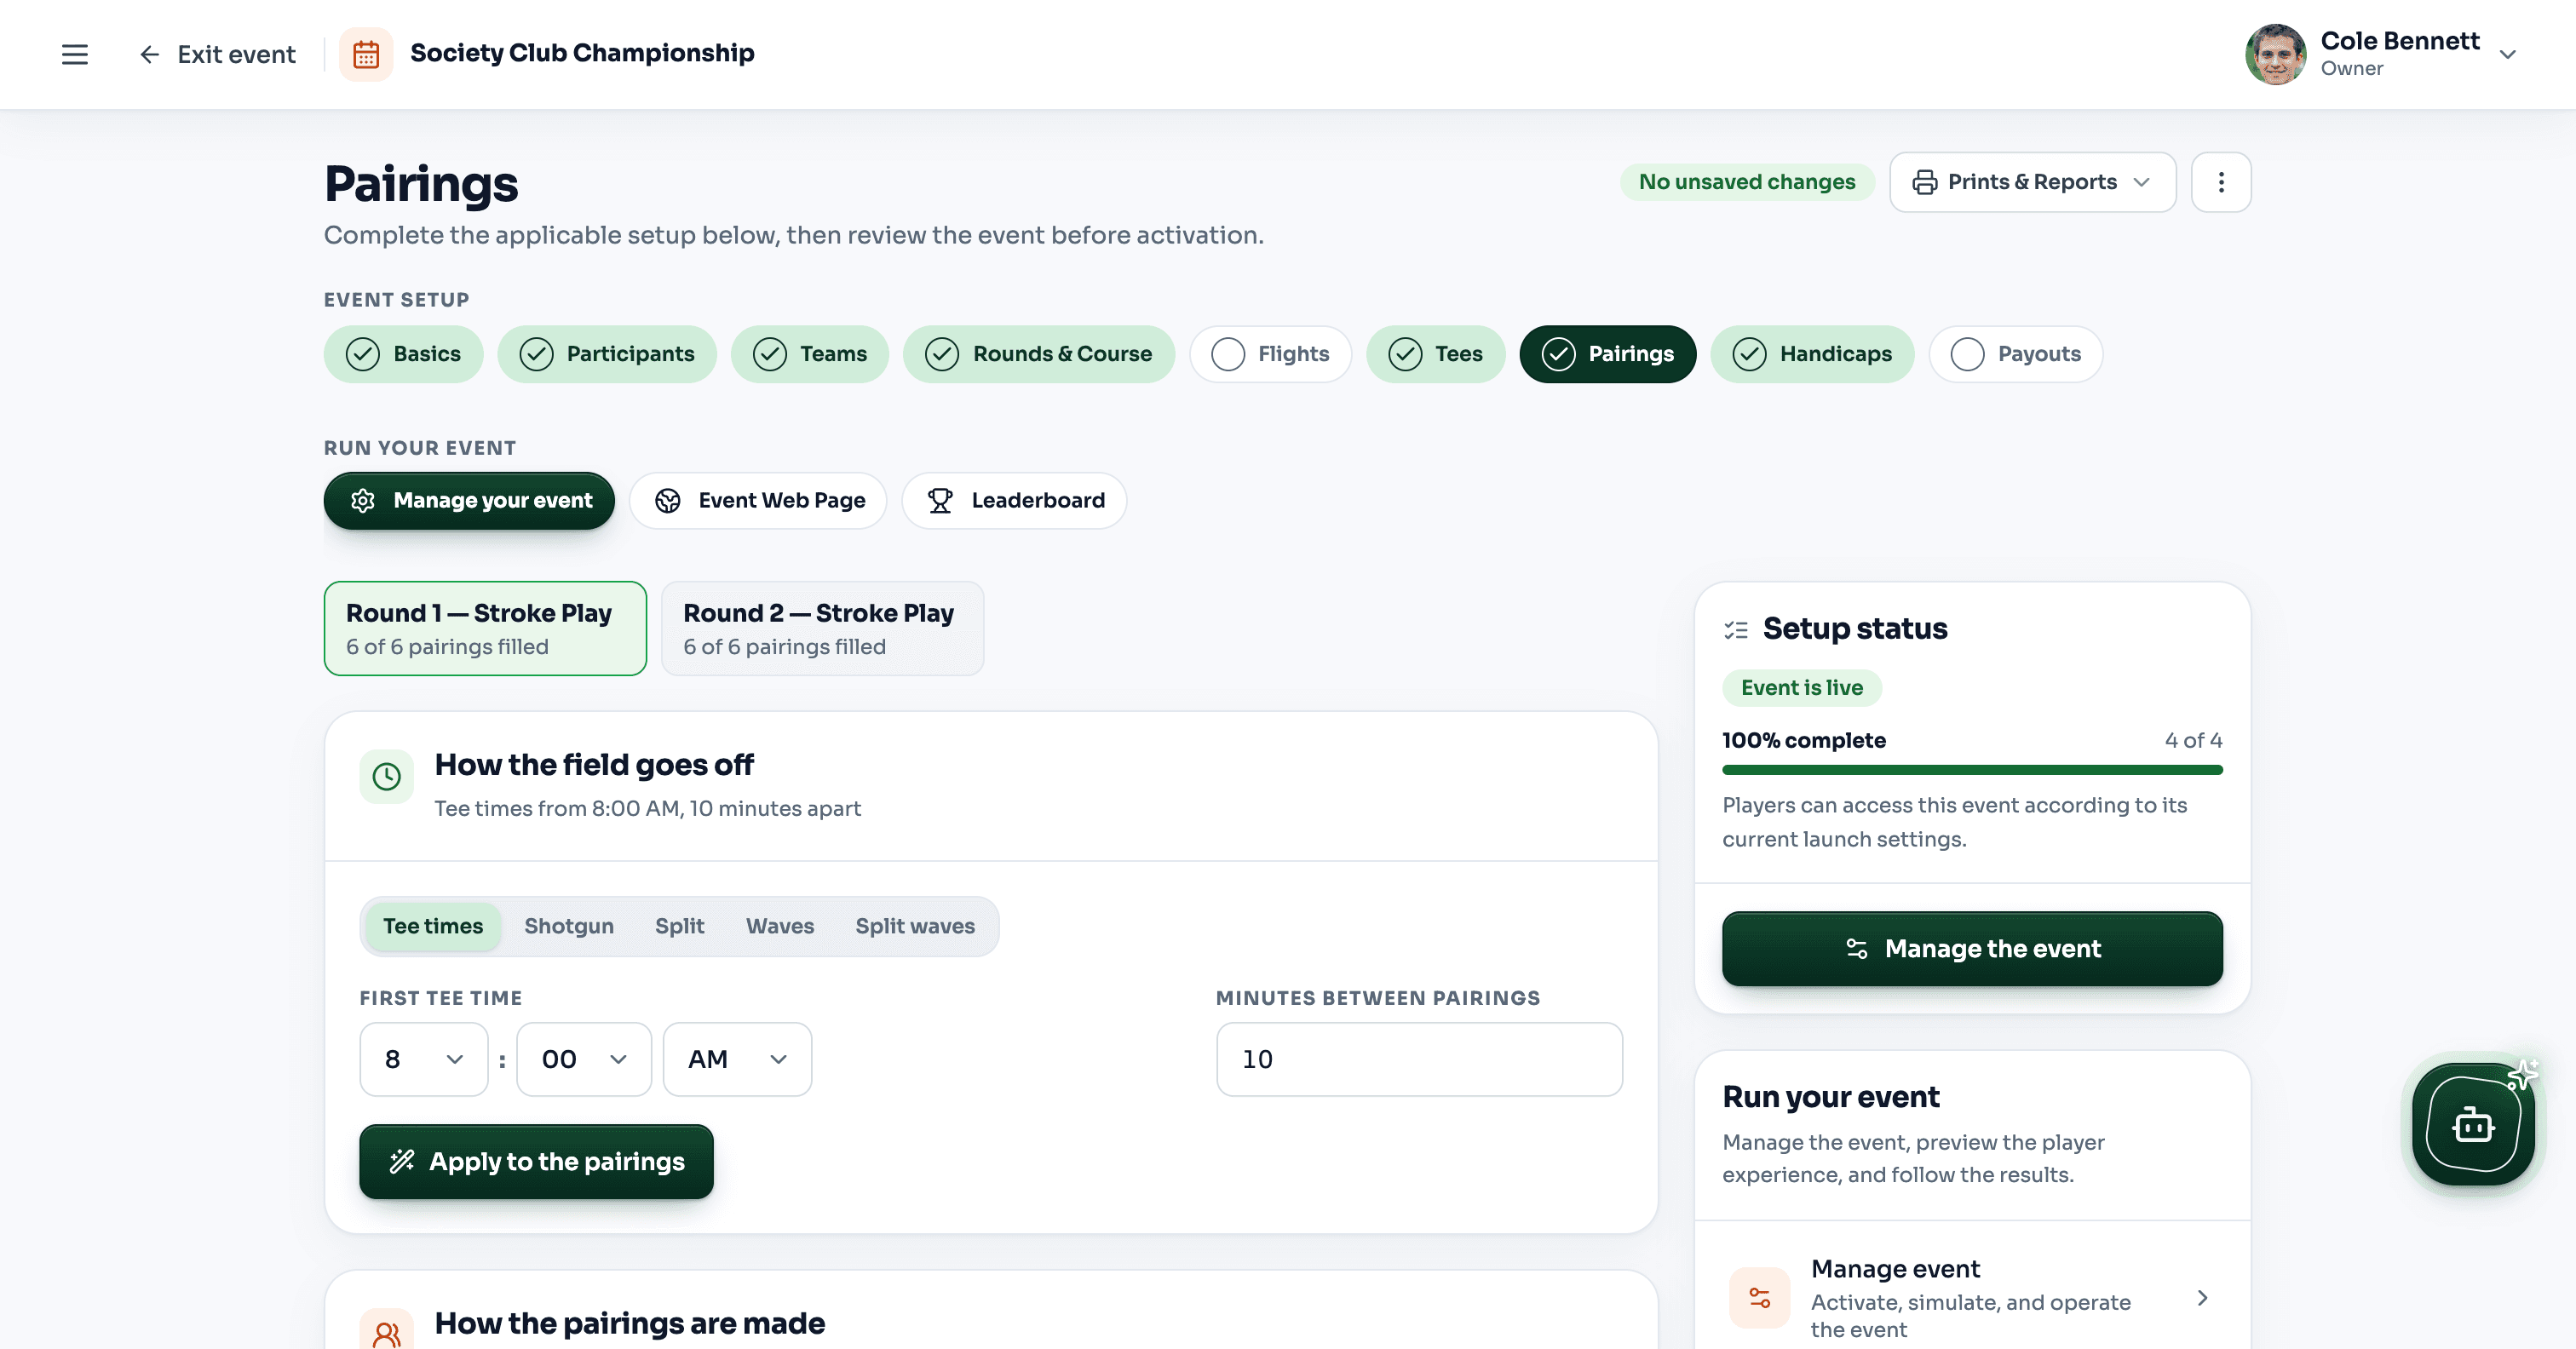Click the Basics step check icon
The image size is (2576, 1349).
click(362, 354)
